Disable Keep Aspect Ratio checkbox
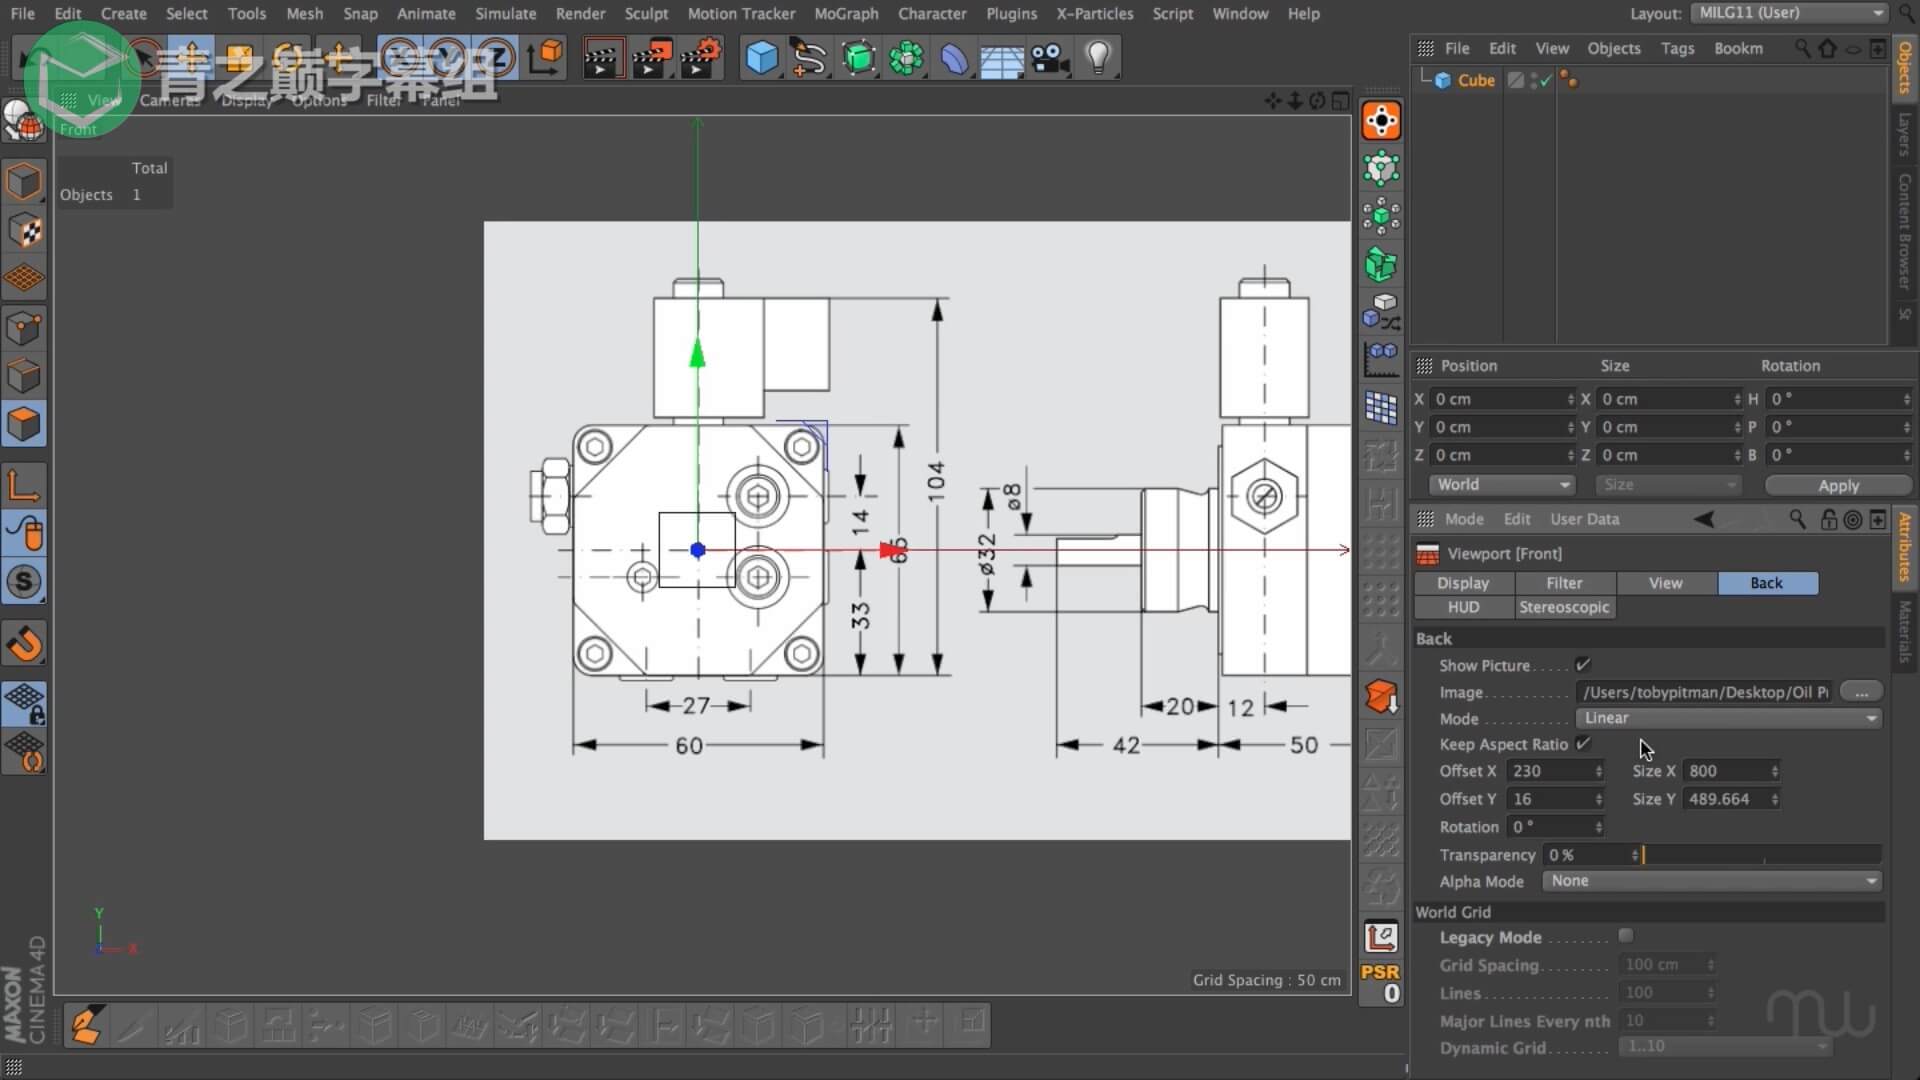Viewport: 1920px width, 1080px height. (1582, 744)
